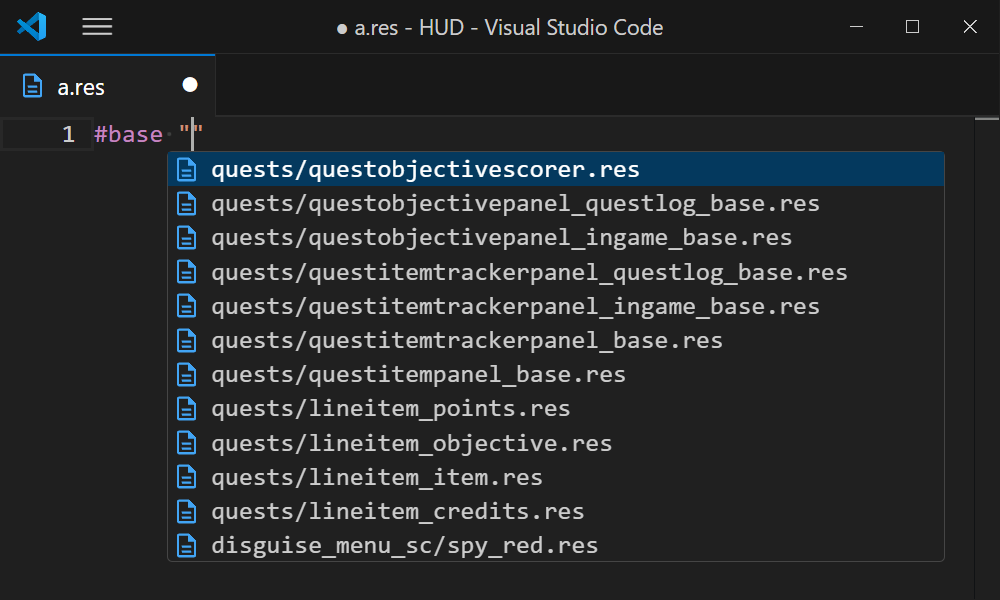This screenshot has height=600, width=1000.
Task: Click file icon beside lineitem_credits.res
Action: tap(187, 511)
